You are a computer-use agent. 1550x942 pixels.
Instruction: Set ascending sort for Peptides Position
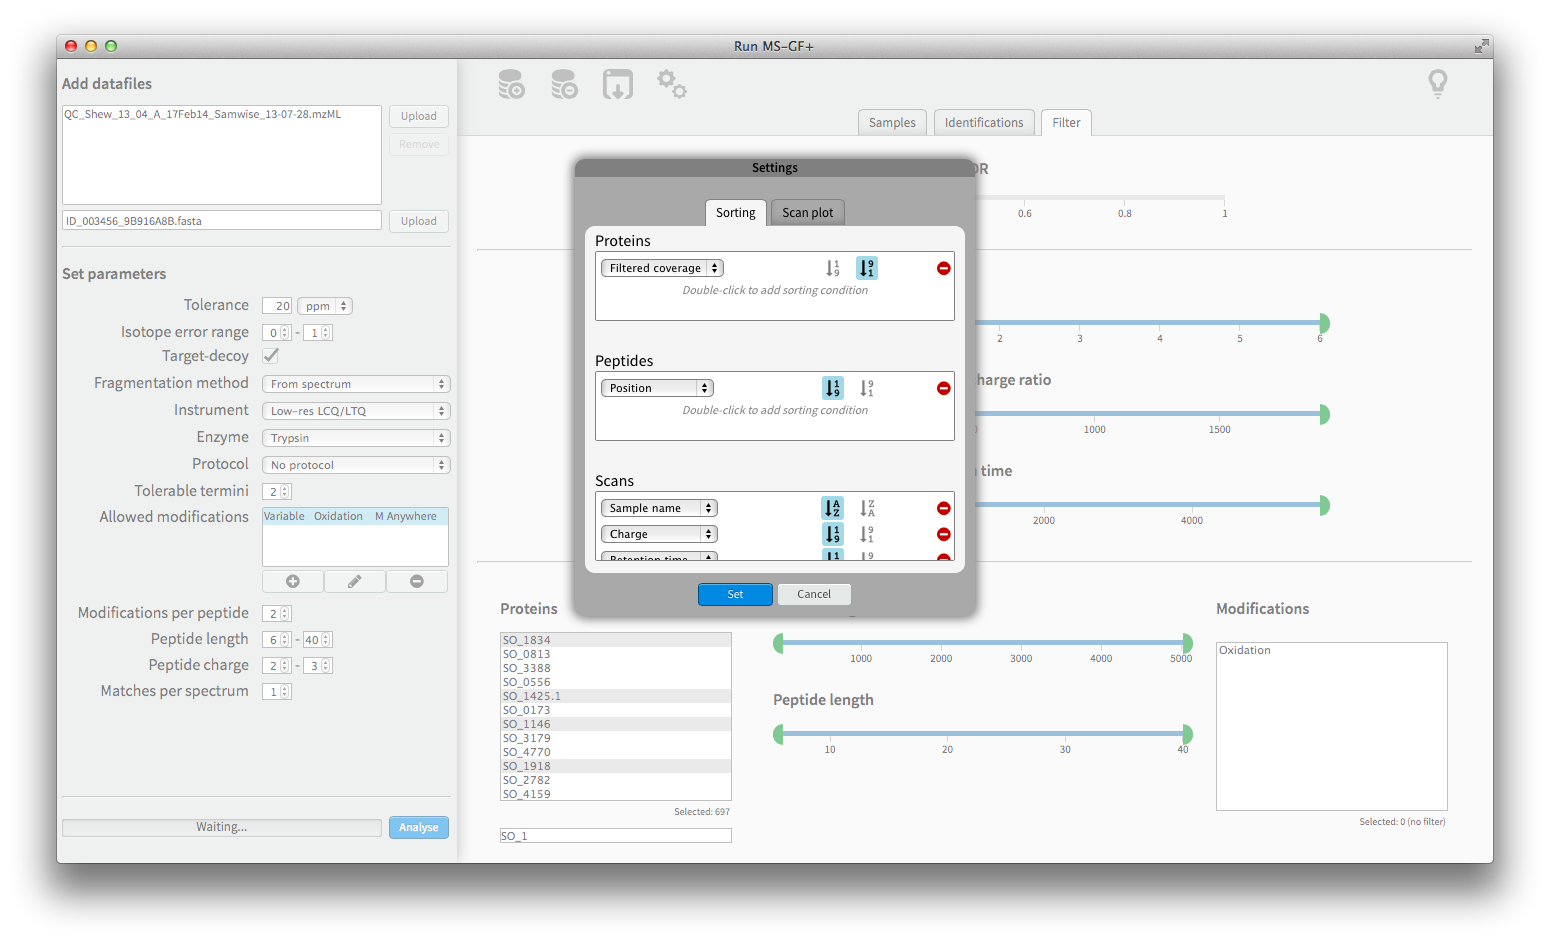coord(833,388)
